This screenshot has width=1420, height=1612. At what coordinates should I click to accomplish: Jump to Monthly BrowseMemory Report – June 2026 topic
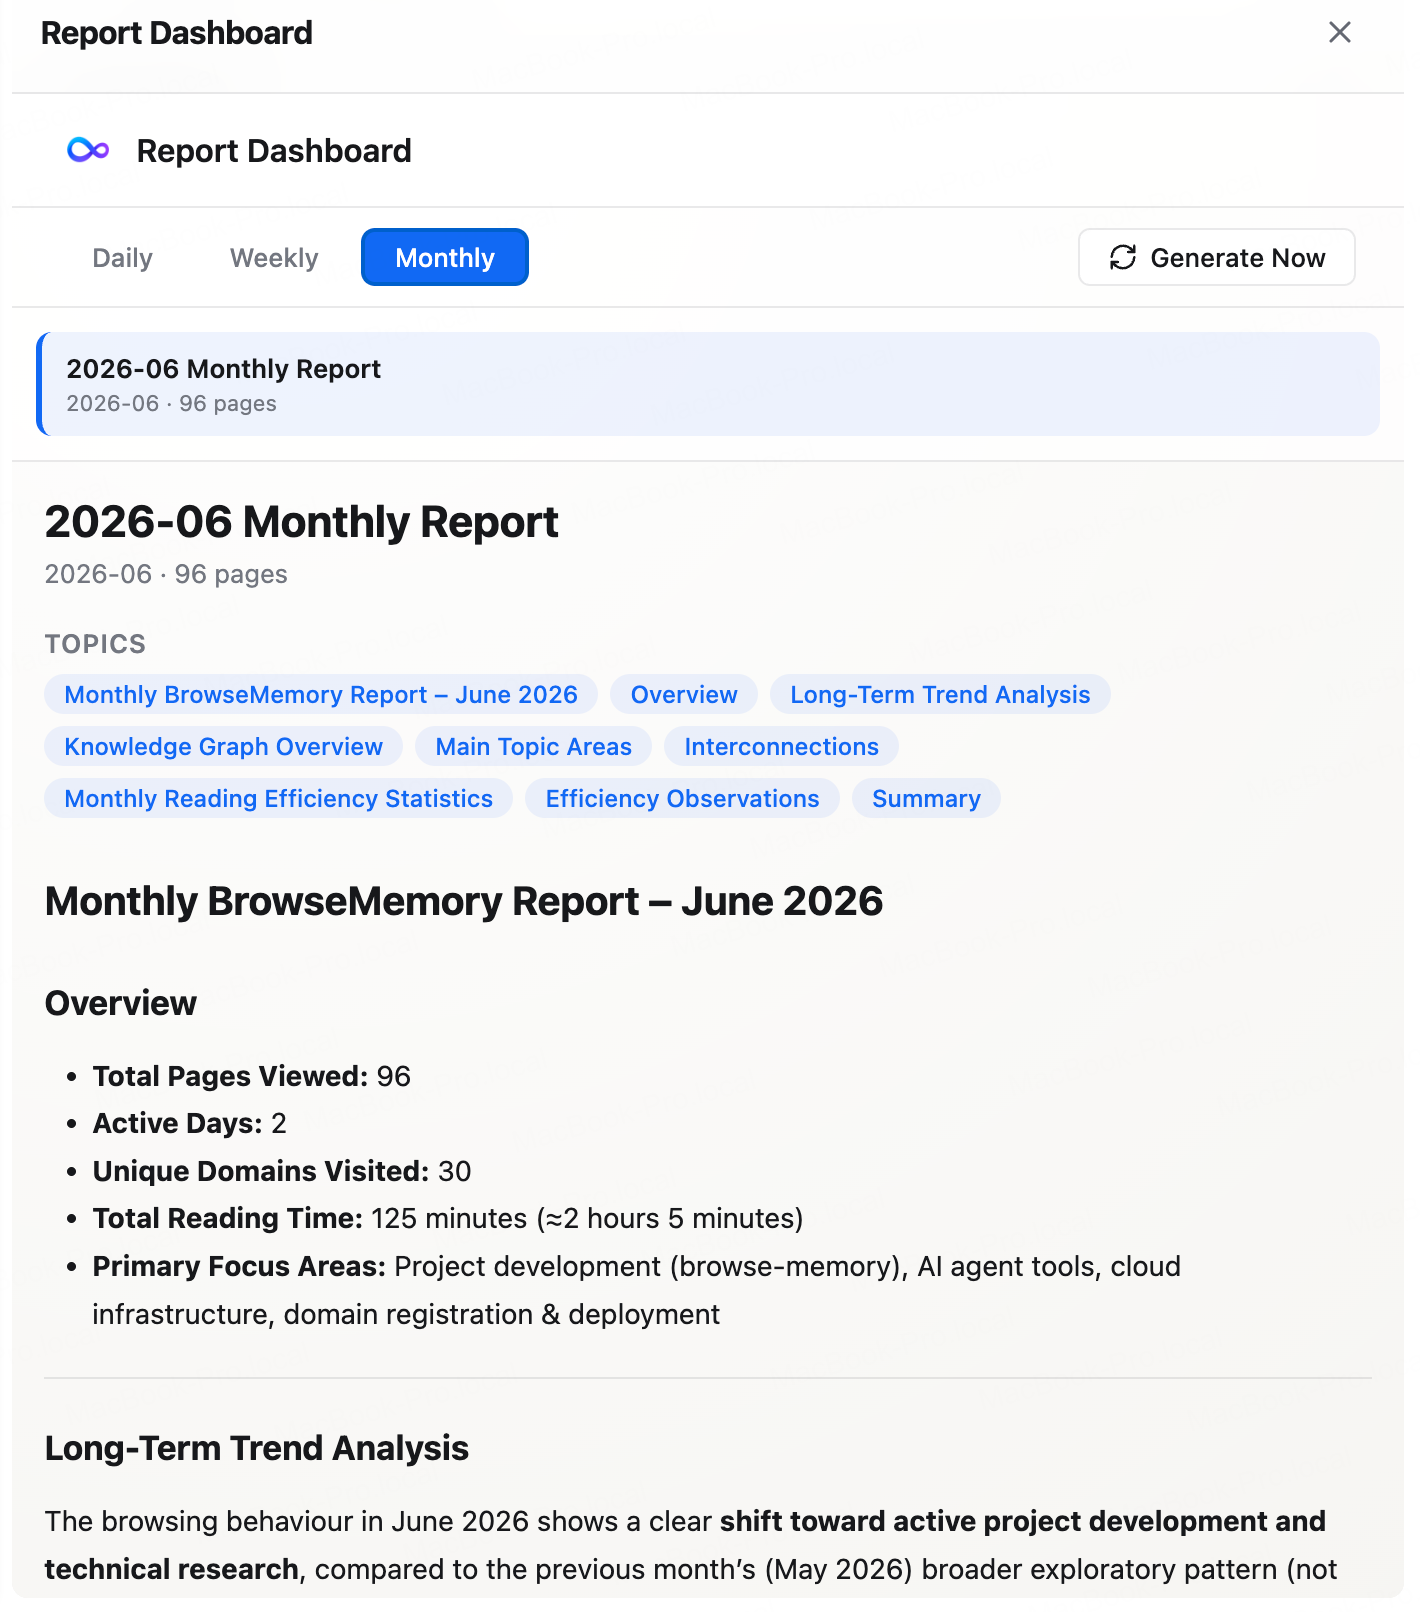tap(321, 694)
